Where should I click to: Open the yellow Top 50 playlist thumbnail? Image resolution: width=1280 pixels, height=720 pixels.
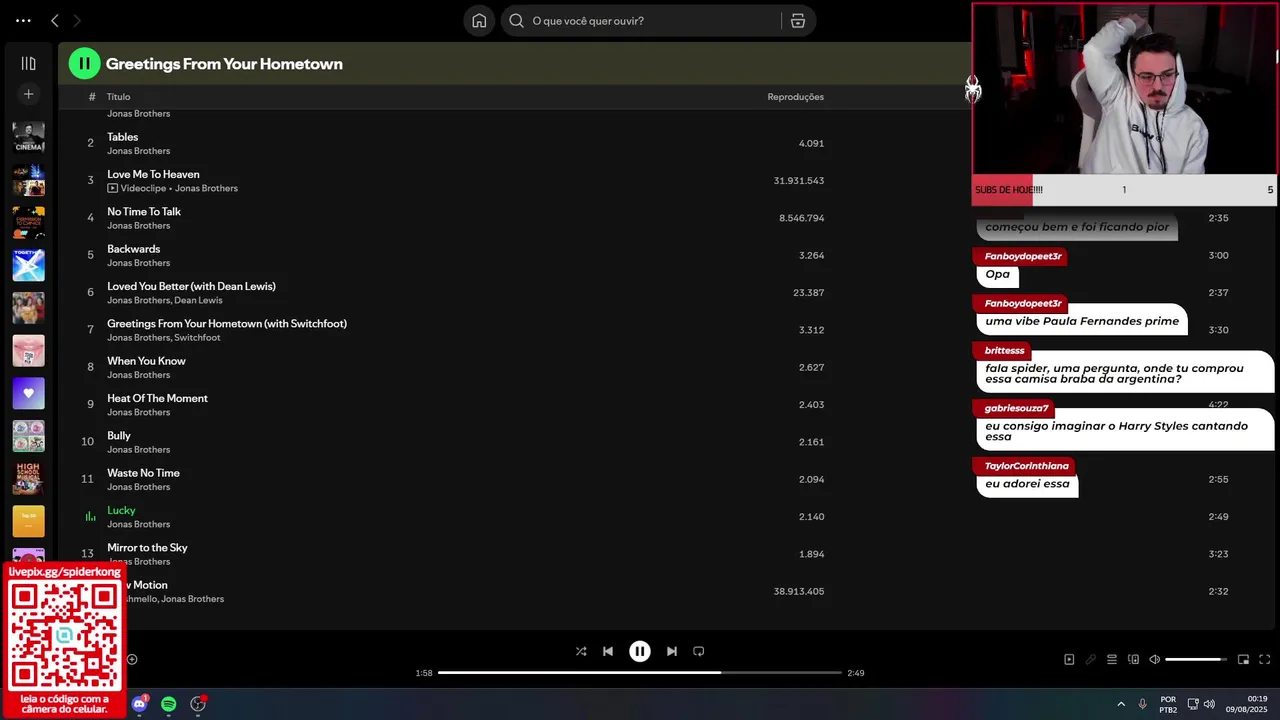28,521
